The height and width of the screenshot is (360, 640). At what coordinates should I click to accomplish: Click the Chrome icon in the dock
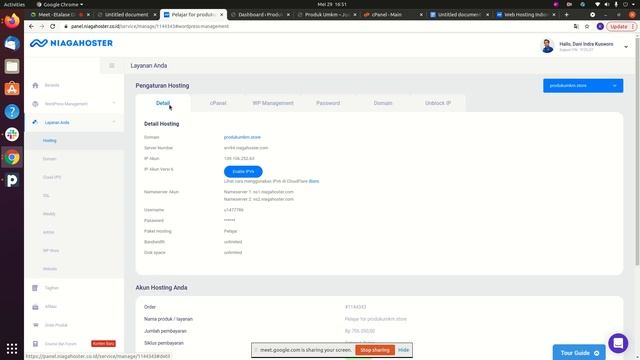(x=12, y=157)
